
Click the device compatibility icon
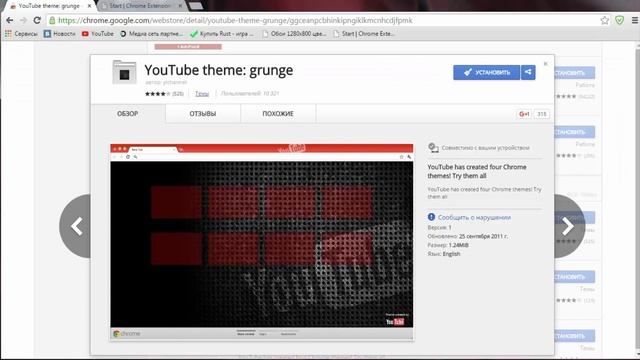tap(433, 147)
